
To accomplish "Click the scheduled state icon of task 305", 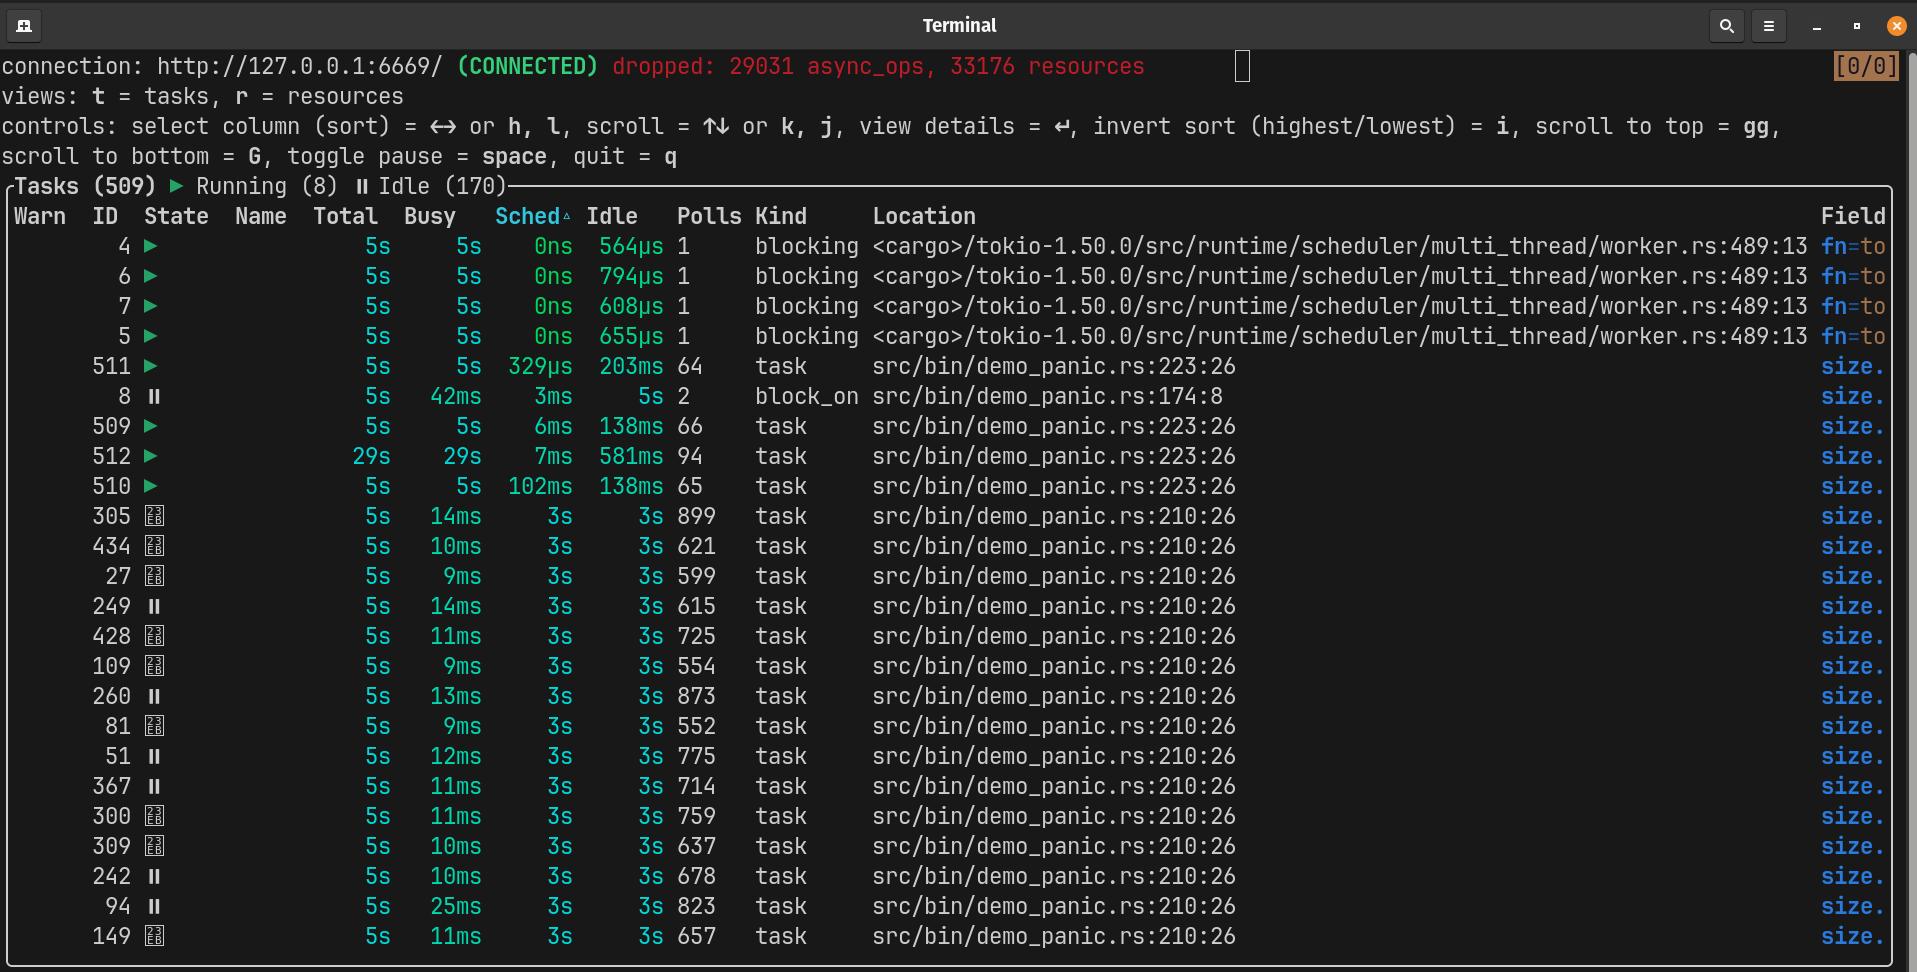I will click(x=153, y=516).
